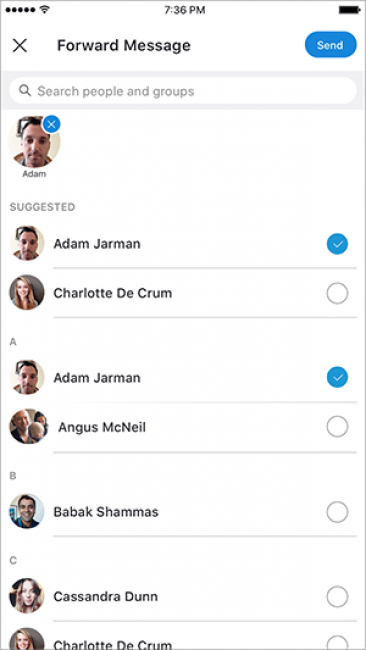Uncheck Adam Jarman under section A
Screen dimensions: 366x650
[337, 377]
